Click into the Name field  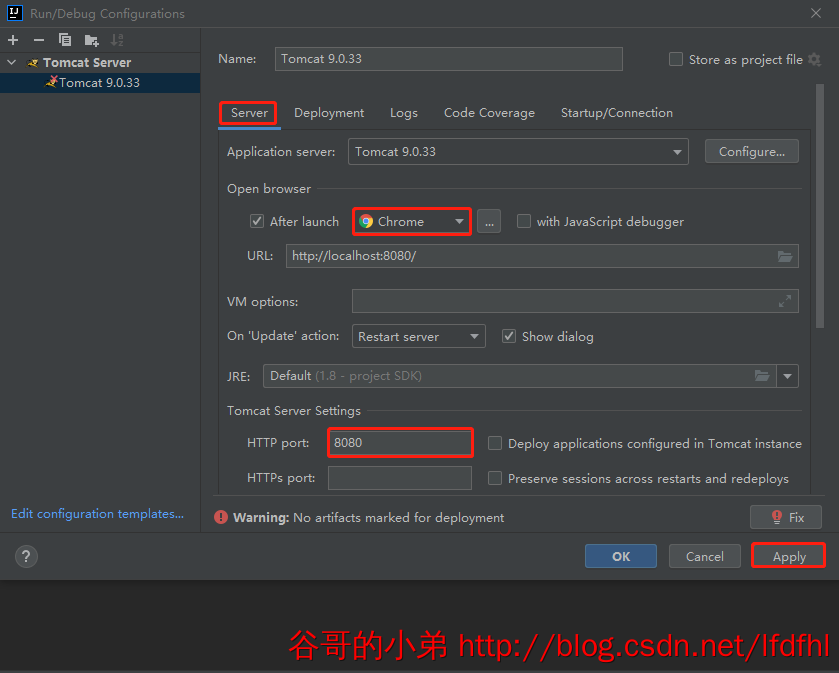[448, 59]
